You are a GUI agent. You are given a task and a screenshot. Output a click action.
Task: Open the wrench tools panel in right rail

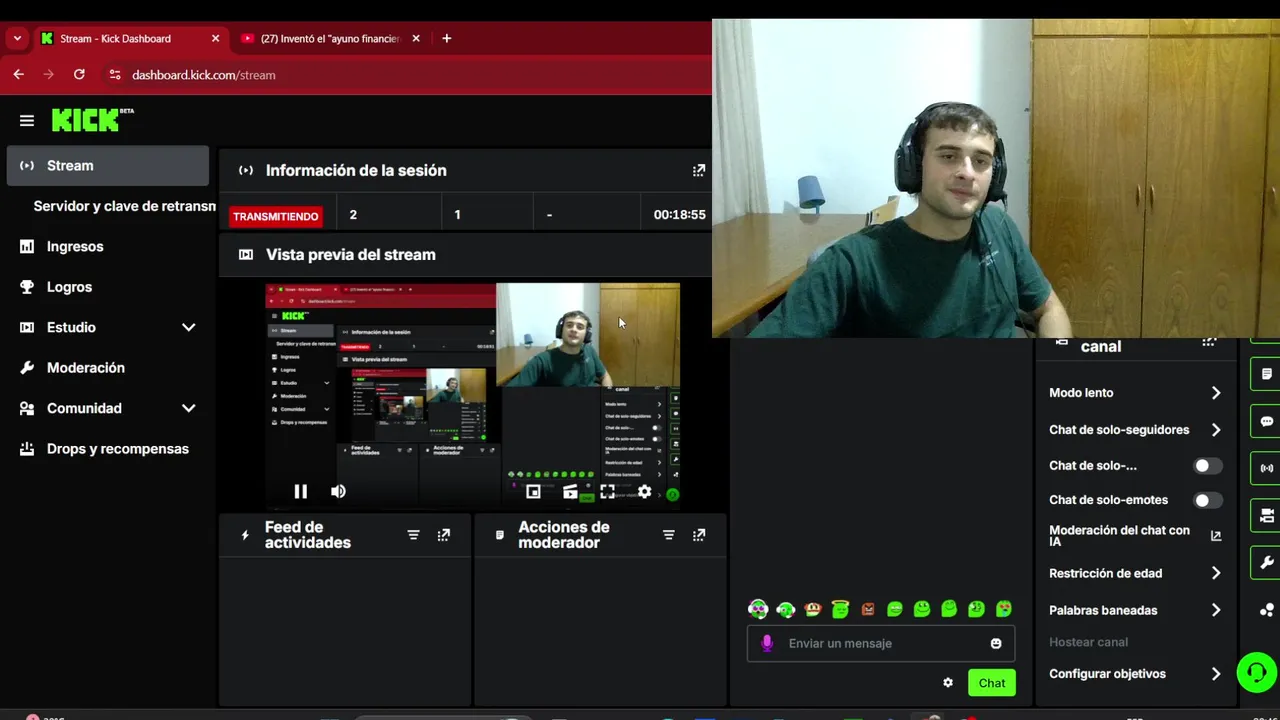point(1266,563)
